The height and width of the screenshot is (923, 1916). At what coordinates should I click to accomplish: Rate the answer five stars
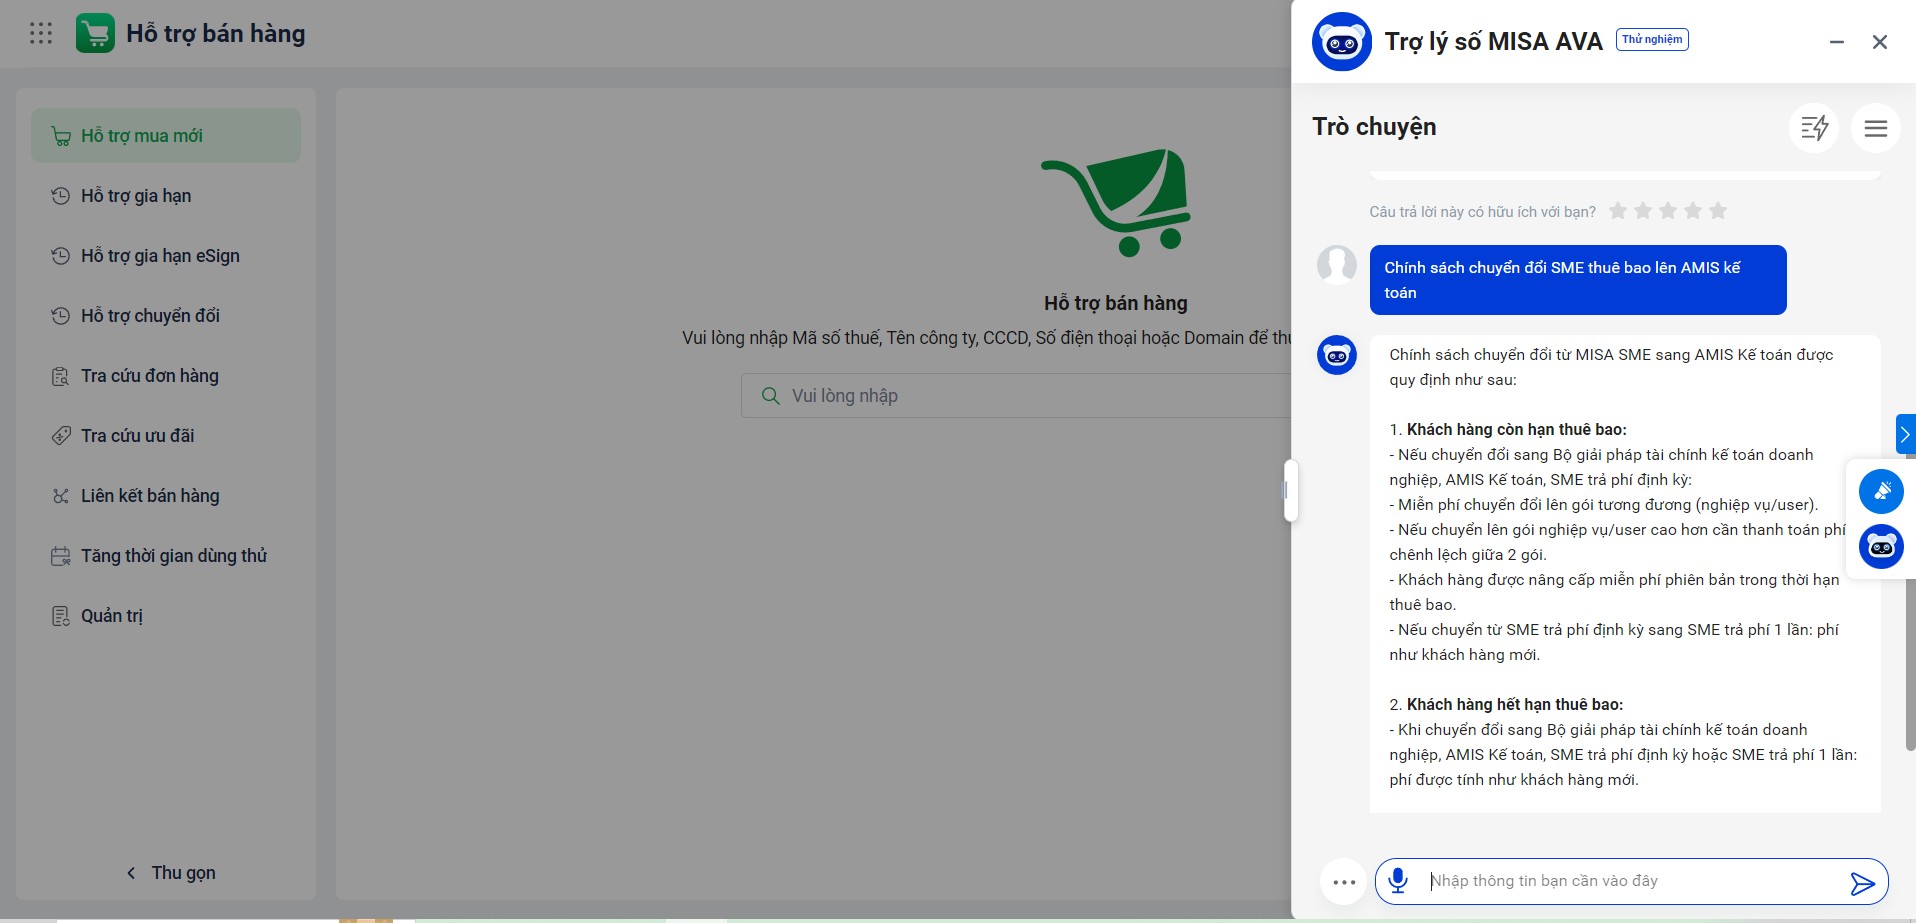(1718, 211)
